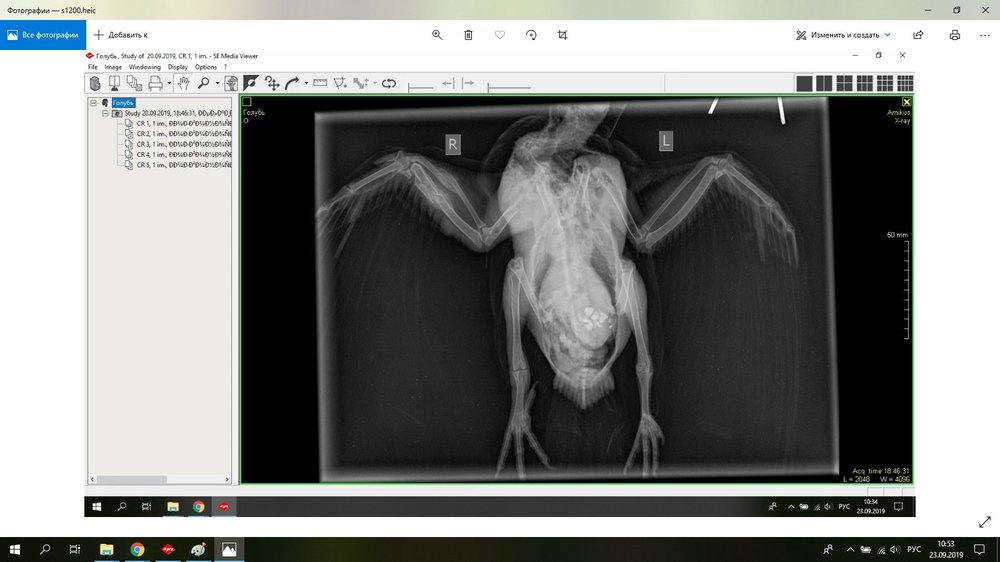Viewport: 1000px width, 562px height.
Task: Select the pan hand tool in viewer
Action: point(183,84)
